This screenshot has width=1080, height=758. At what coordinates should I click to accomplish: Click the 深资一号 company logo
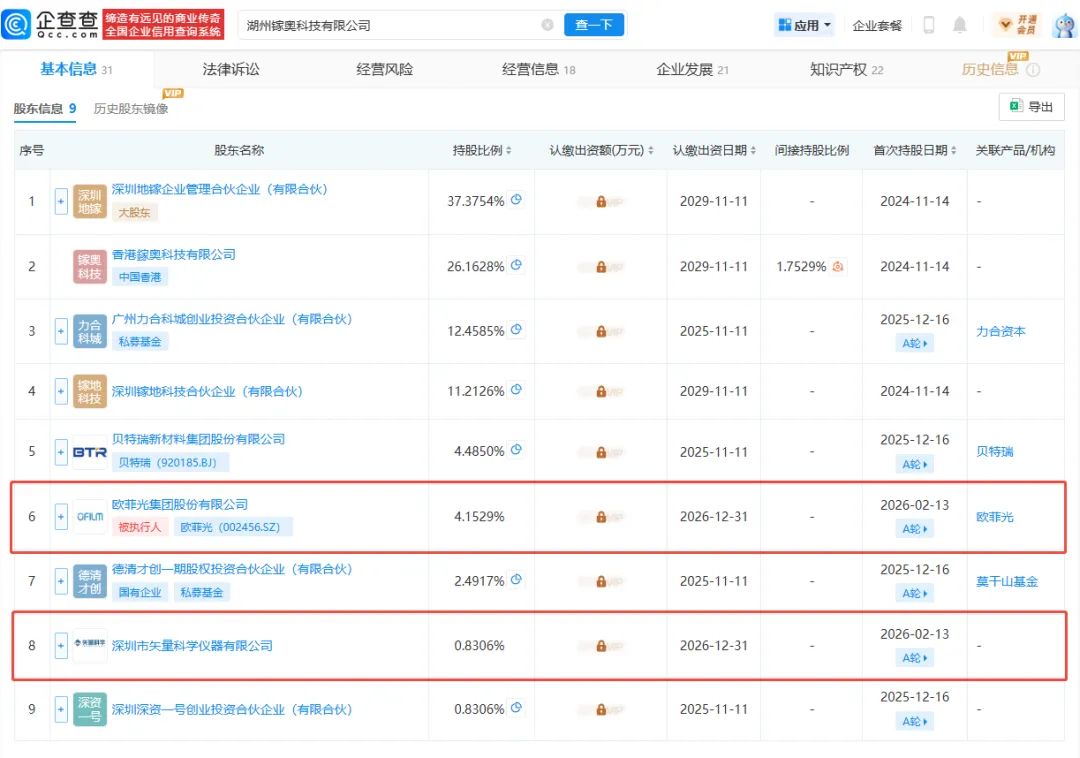coord(90,709)
